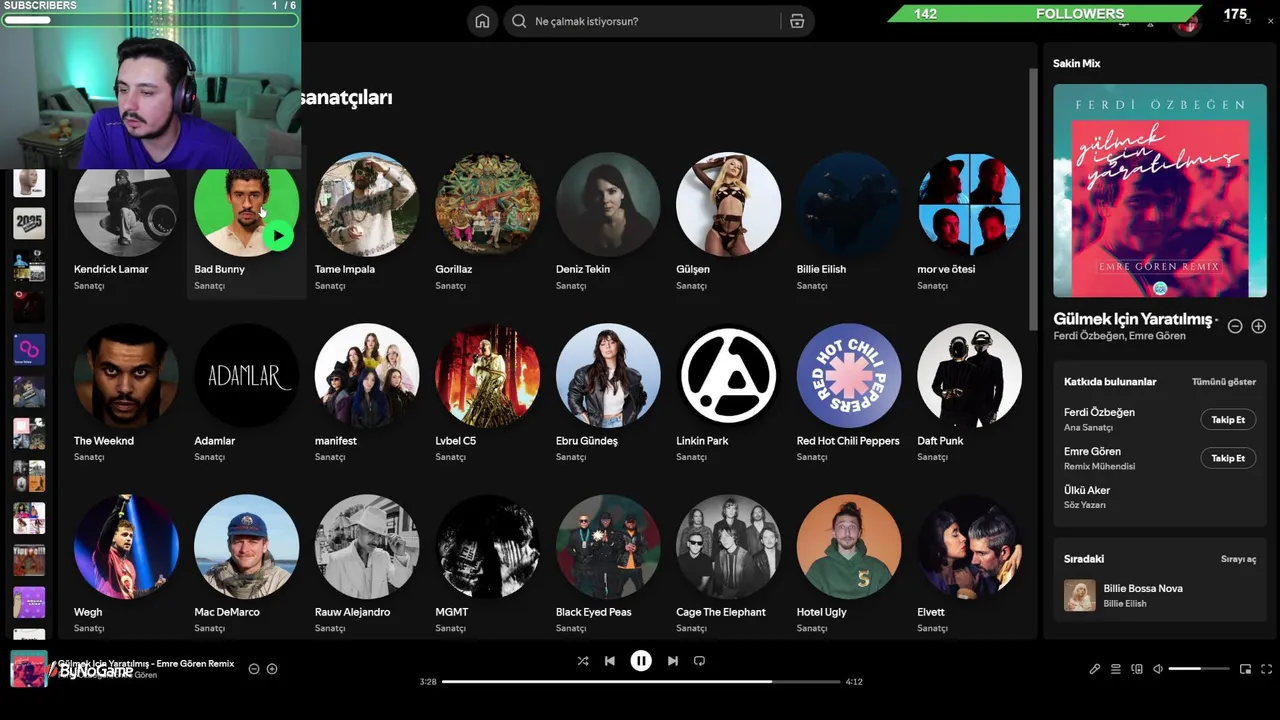Open the mini player icon

point(1246,669)
